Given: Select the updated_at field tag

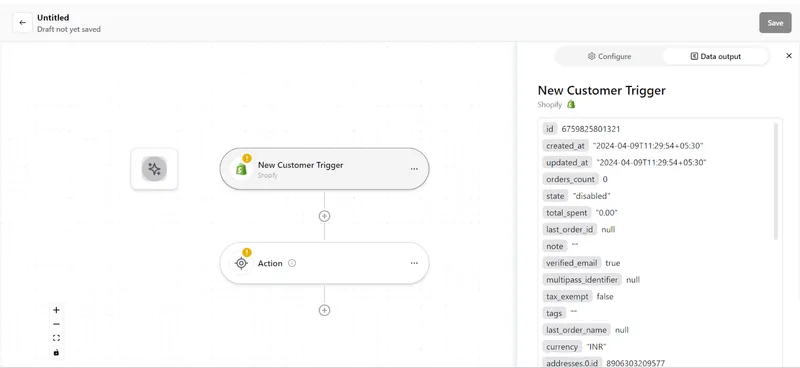Looking at the screenshot, I should [x=567, y=163].
